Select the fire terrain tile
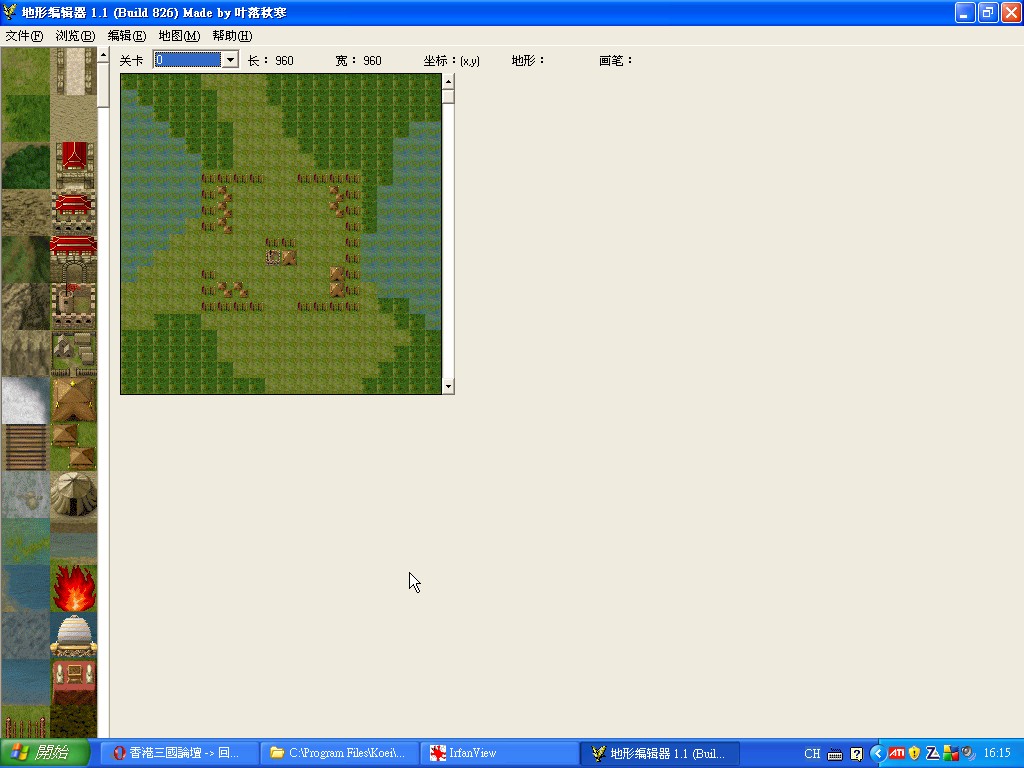 point(73,588)
